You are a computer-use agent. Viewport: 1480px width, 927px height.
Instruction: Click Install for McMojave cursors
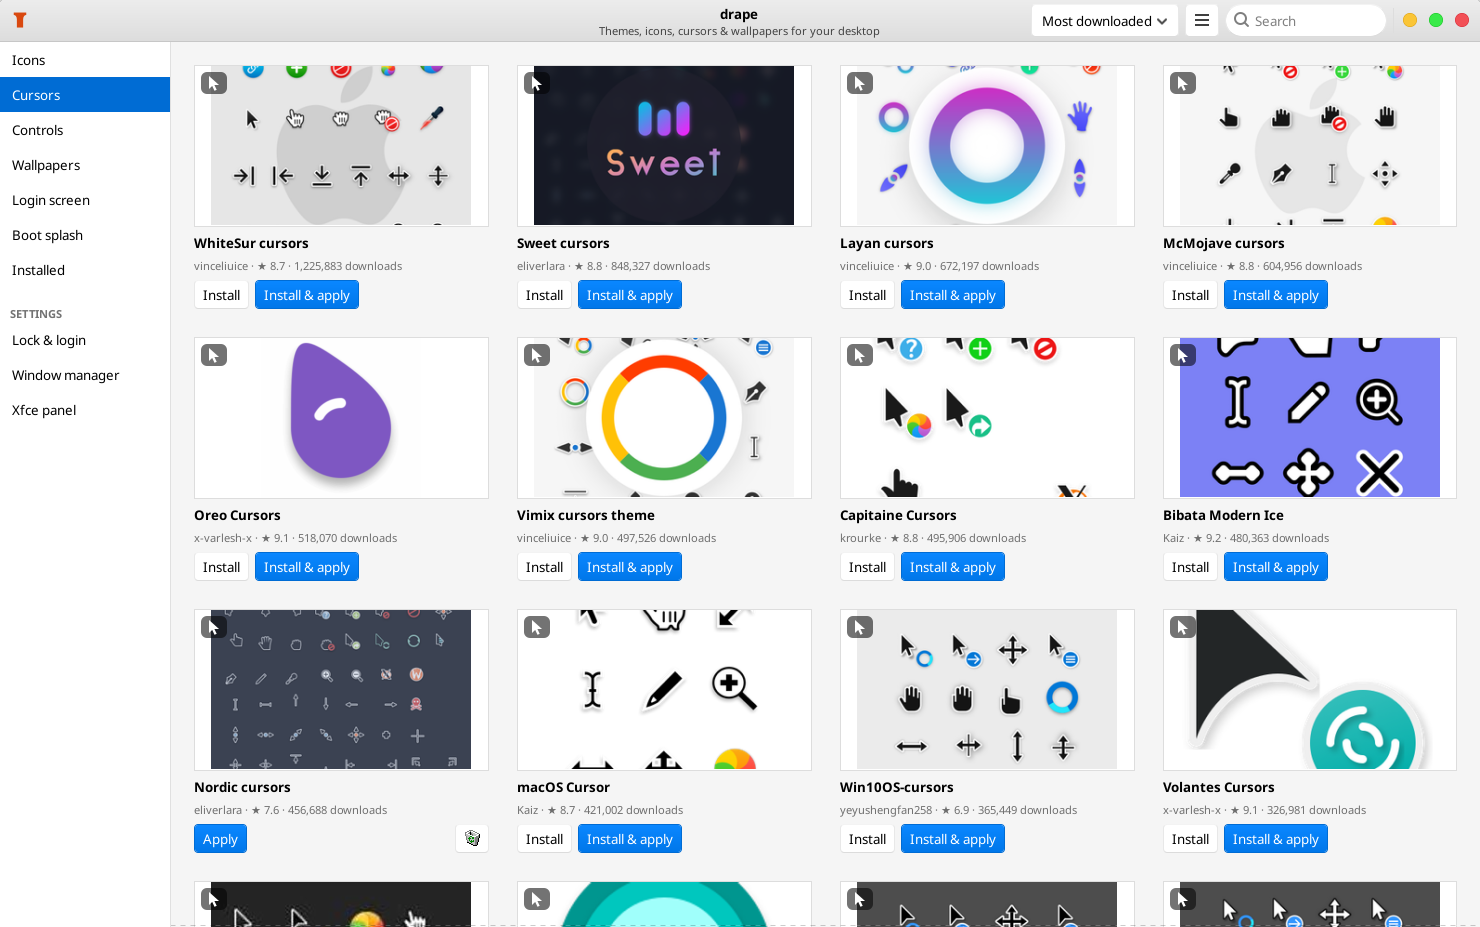coord(1190,295)
